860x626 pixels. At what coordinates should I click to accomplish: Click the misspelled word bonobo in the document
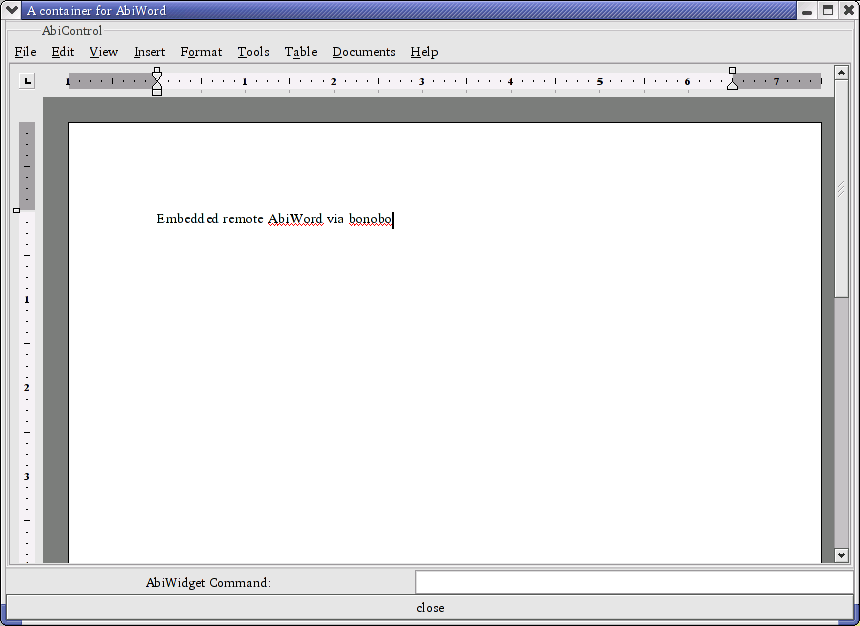370,219
